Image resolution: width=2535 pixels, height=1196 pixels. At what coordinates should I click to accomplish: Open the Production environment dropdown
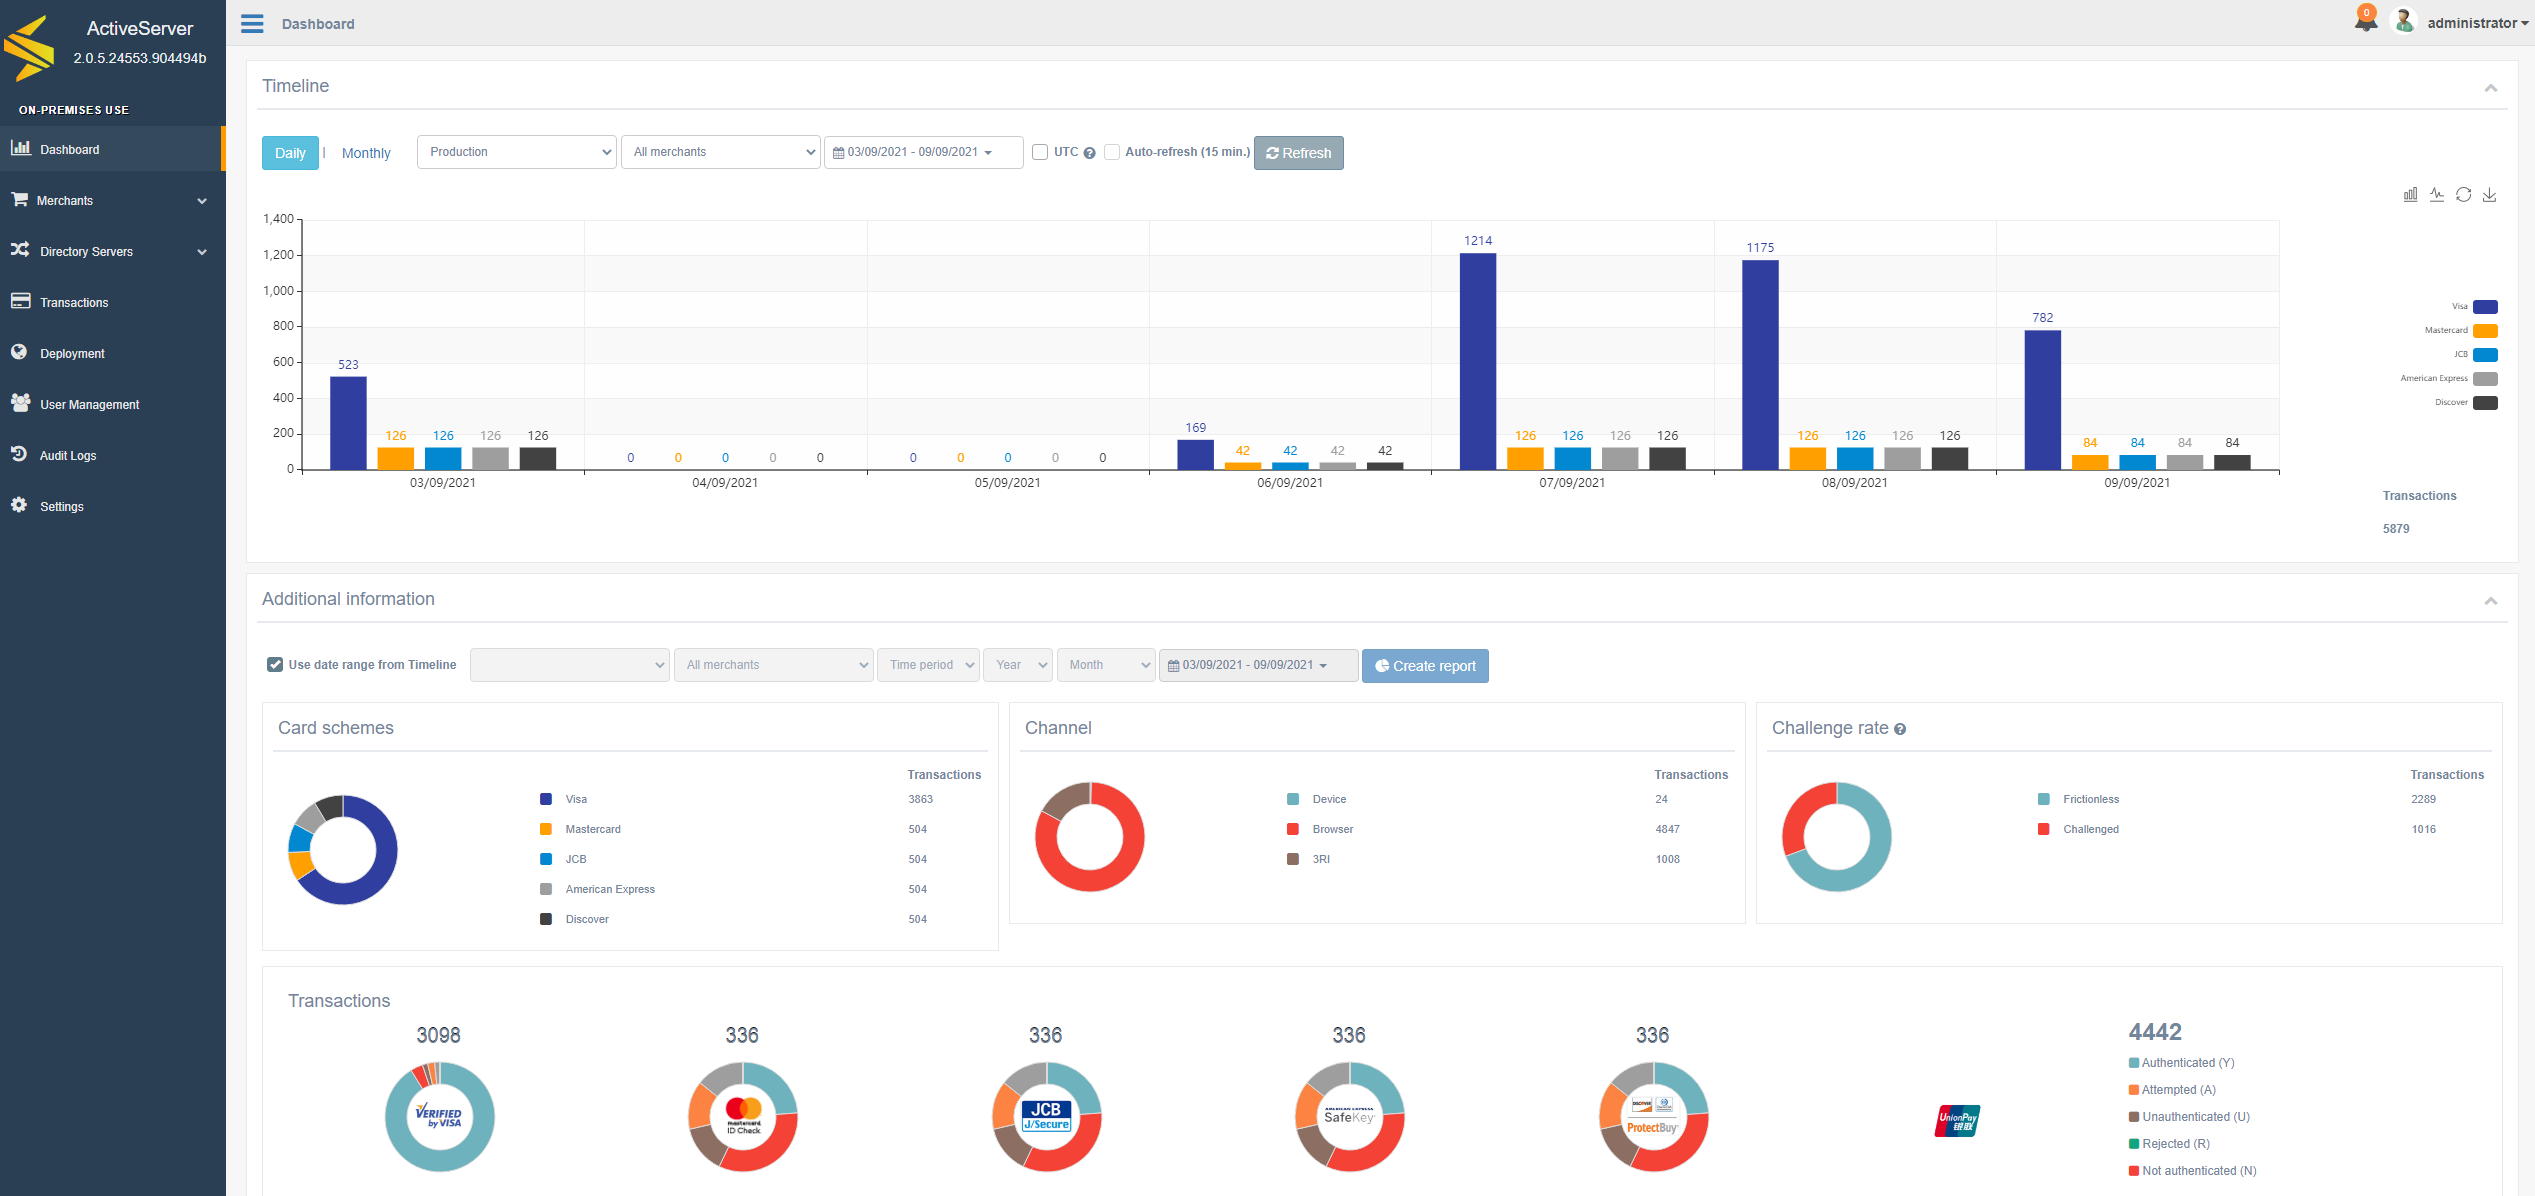click(517, 152)
